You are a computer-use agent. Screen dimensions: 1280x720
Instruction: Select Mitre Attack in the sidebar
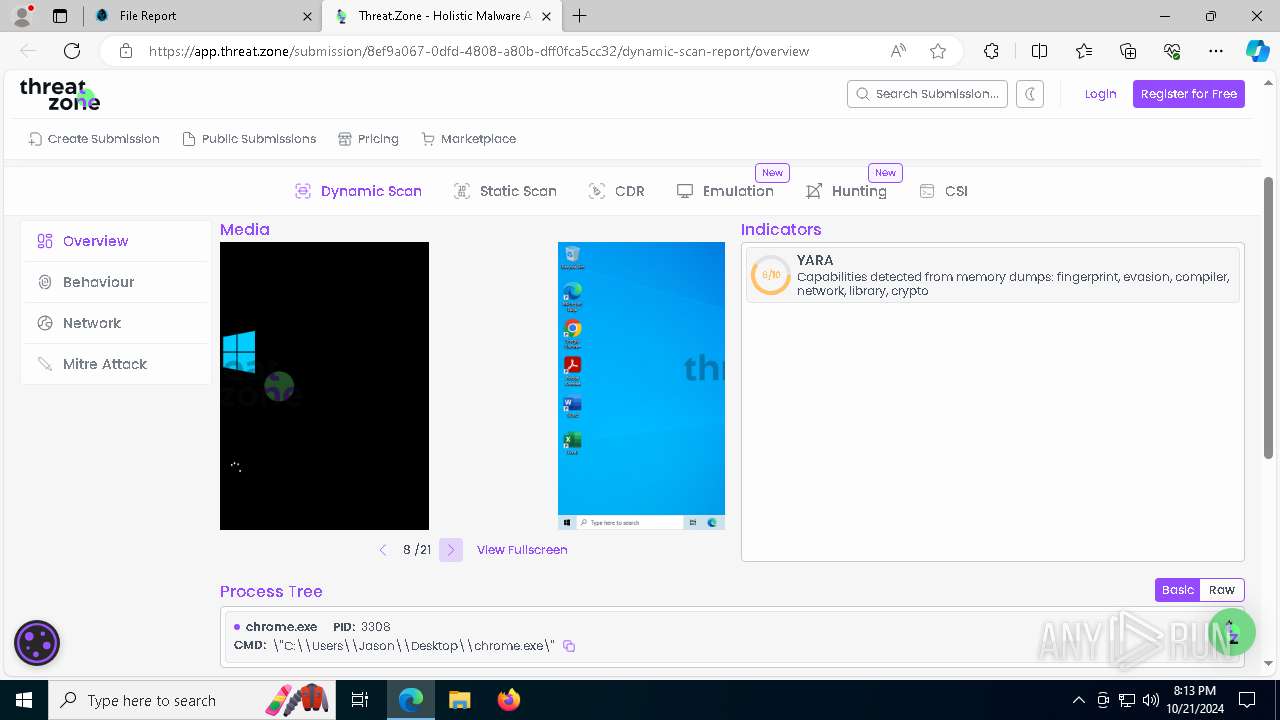coord(116,364)
